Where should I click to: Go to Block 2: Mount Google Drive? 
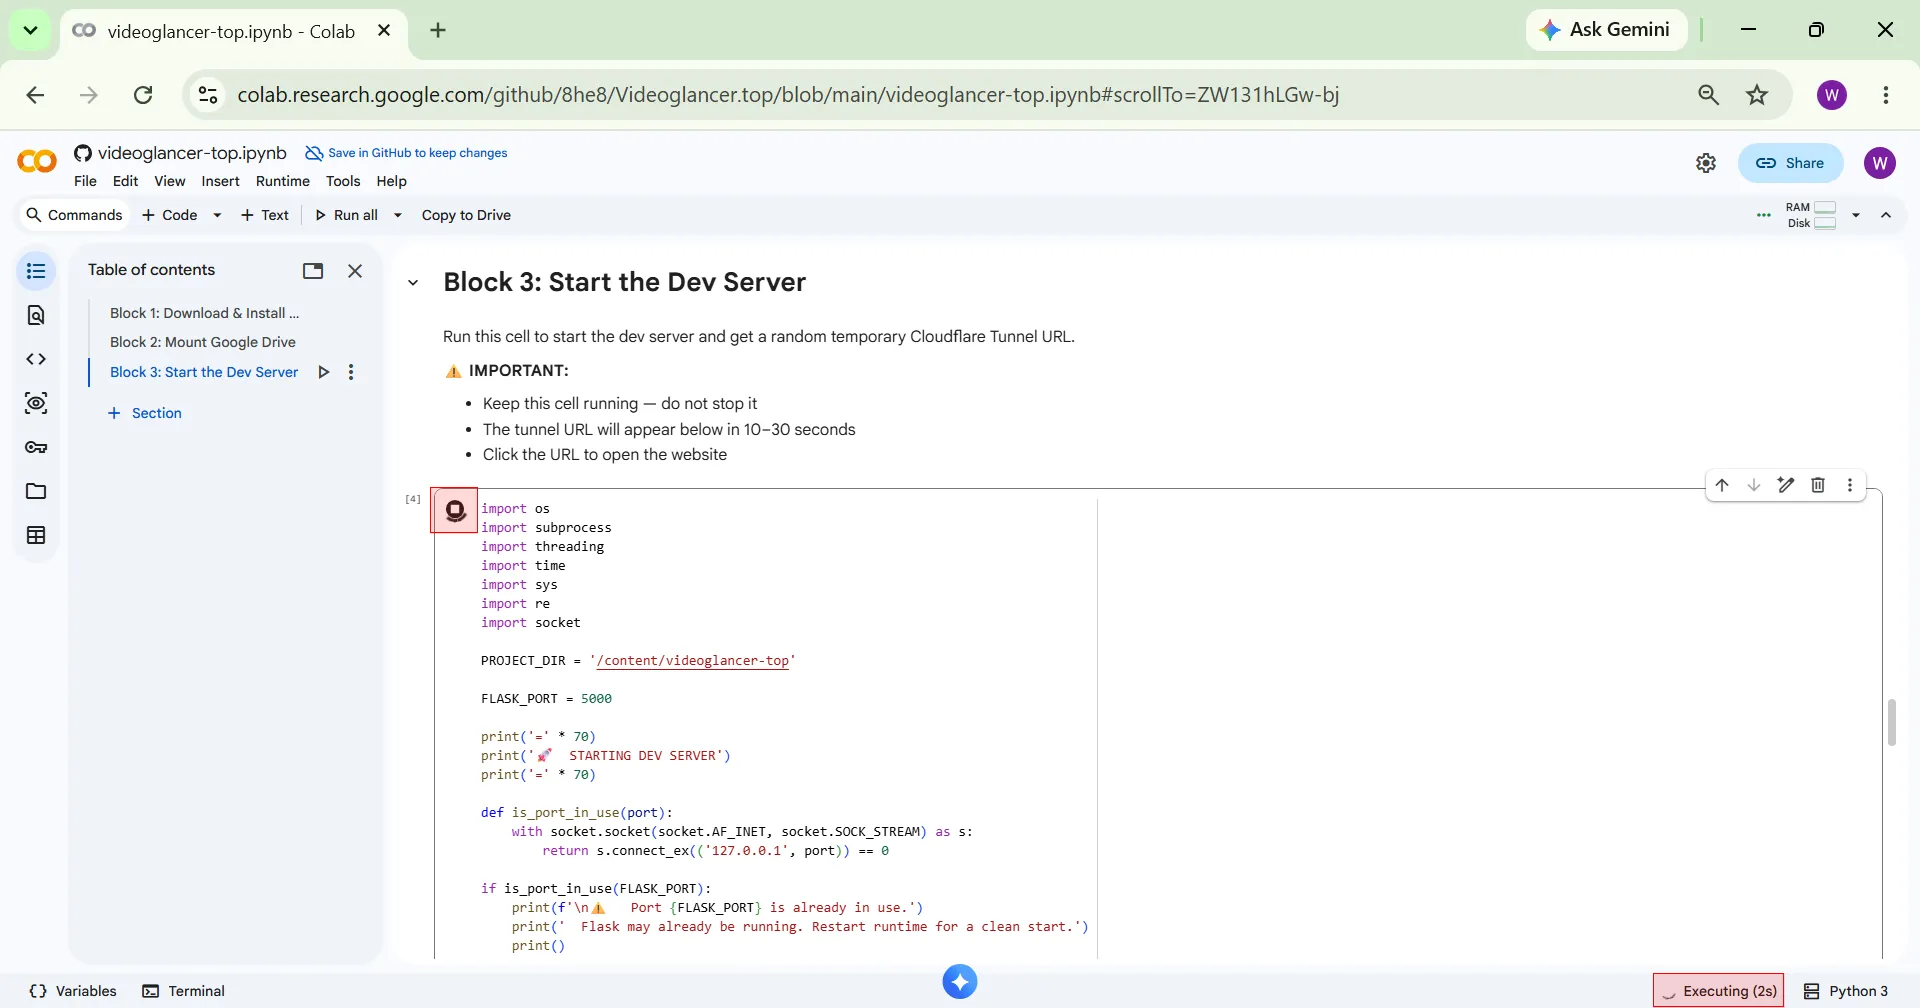202,342
